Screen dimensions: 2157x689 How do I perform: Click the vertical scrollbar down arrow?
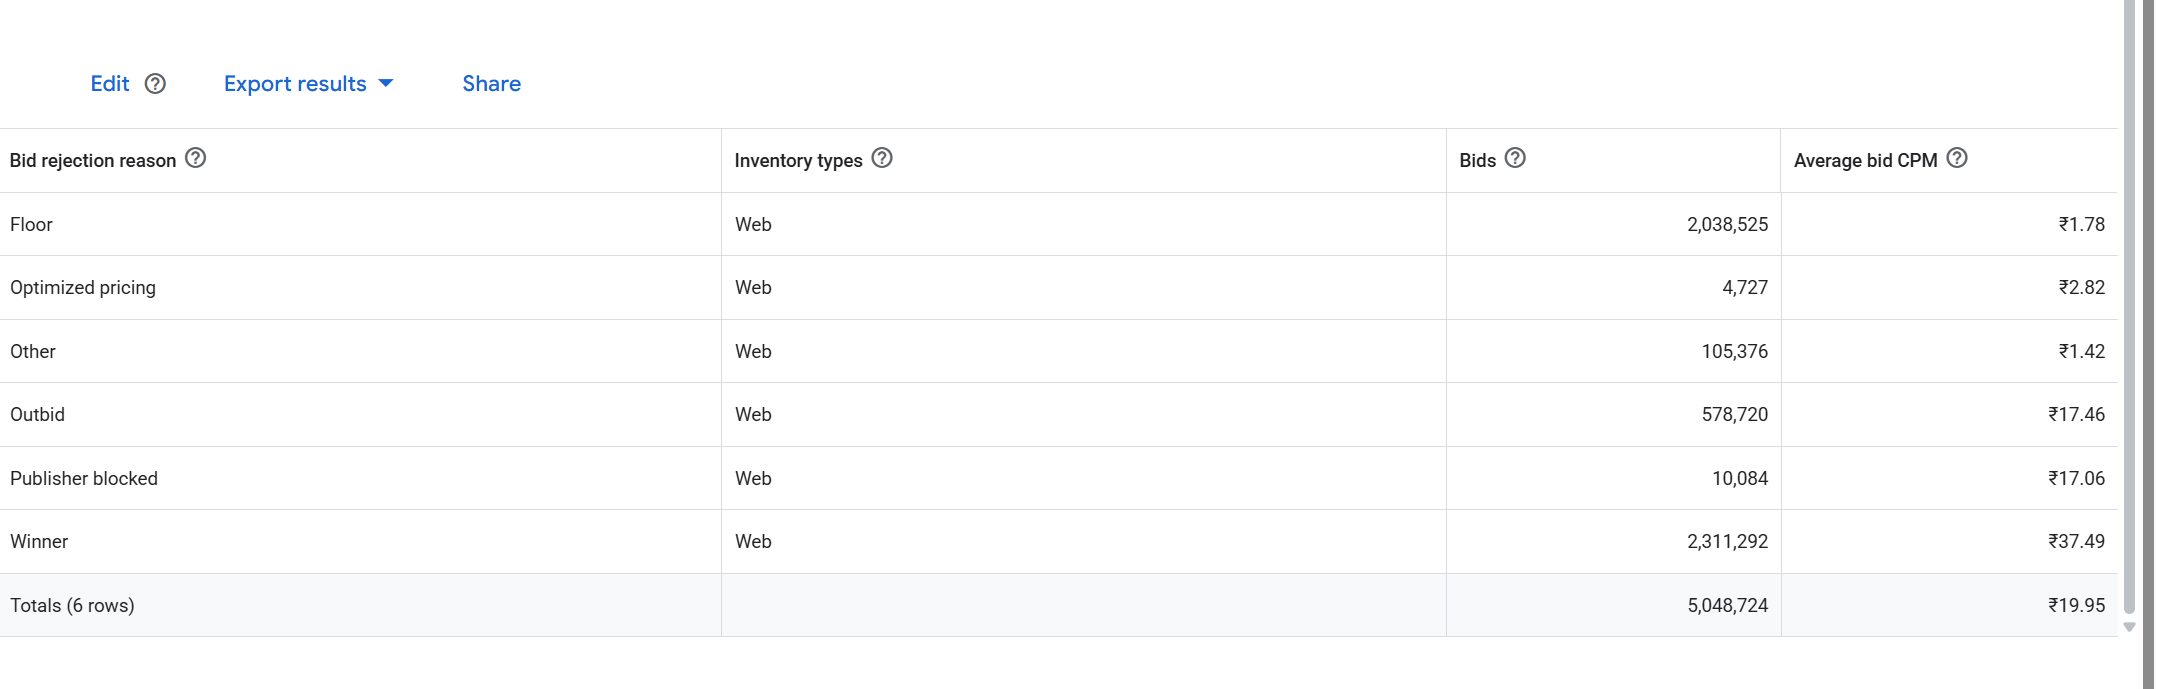pos(2129,627)
